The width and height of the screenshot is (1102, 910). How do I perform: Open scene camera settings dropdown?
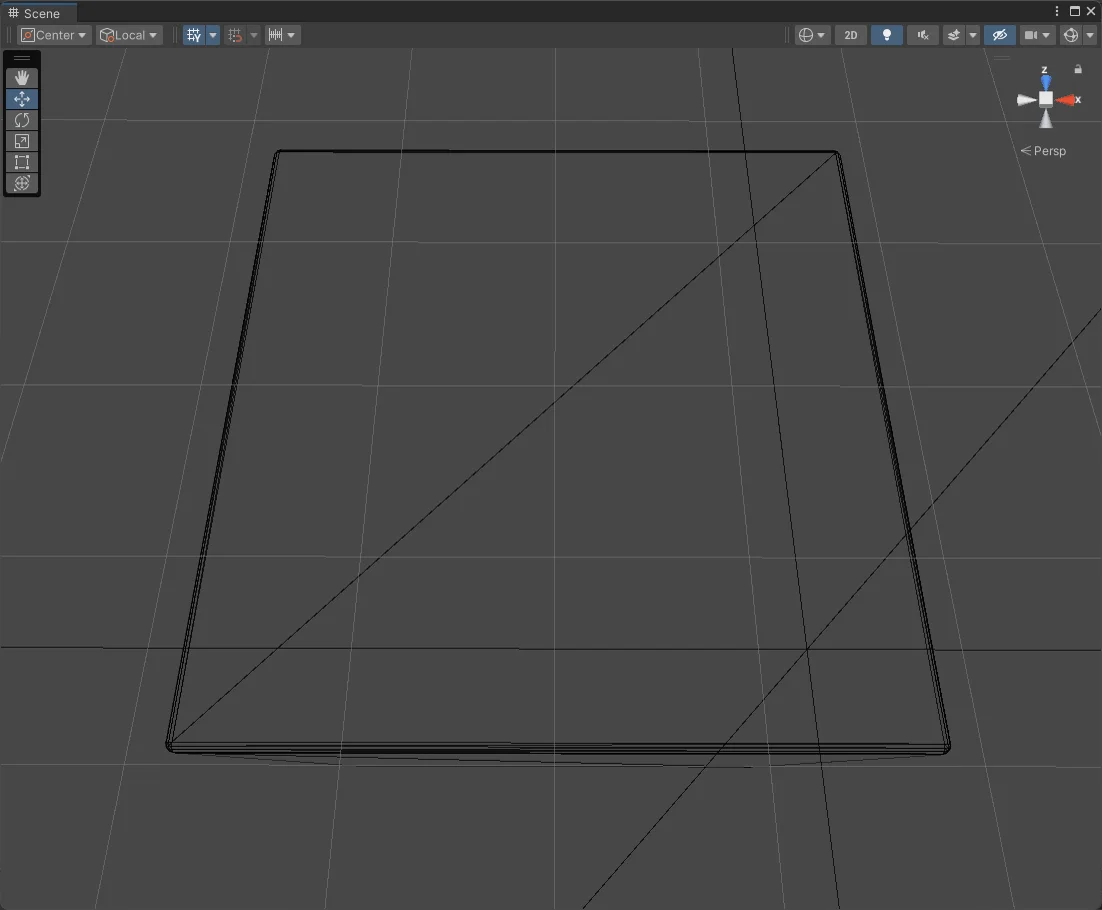pyautogui.click(x=1037, y=35)
